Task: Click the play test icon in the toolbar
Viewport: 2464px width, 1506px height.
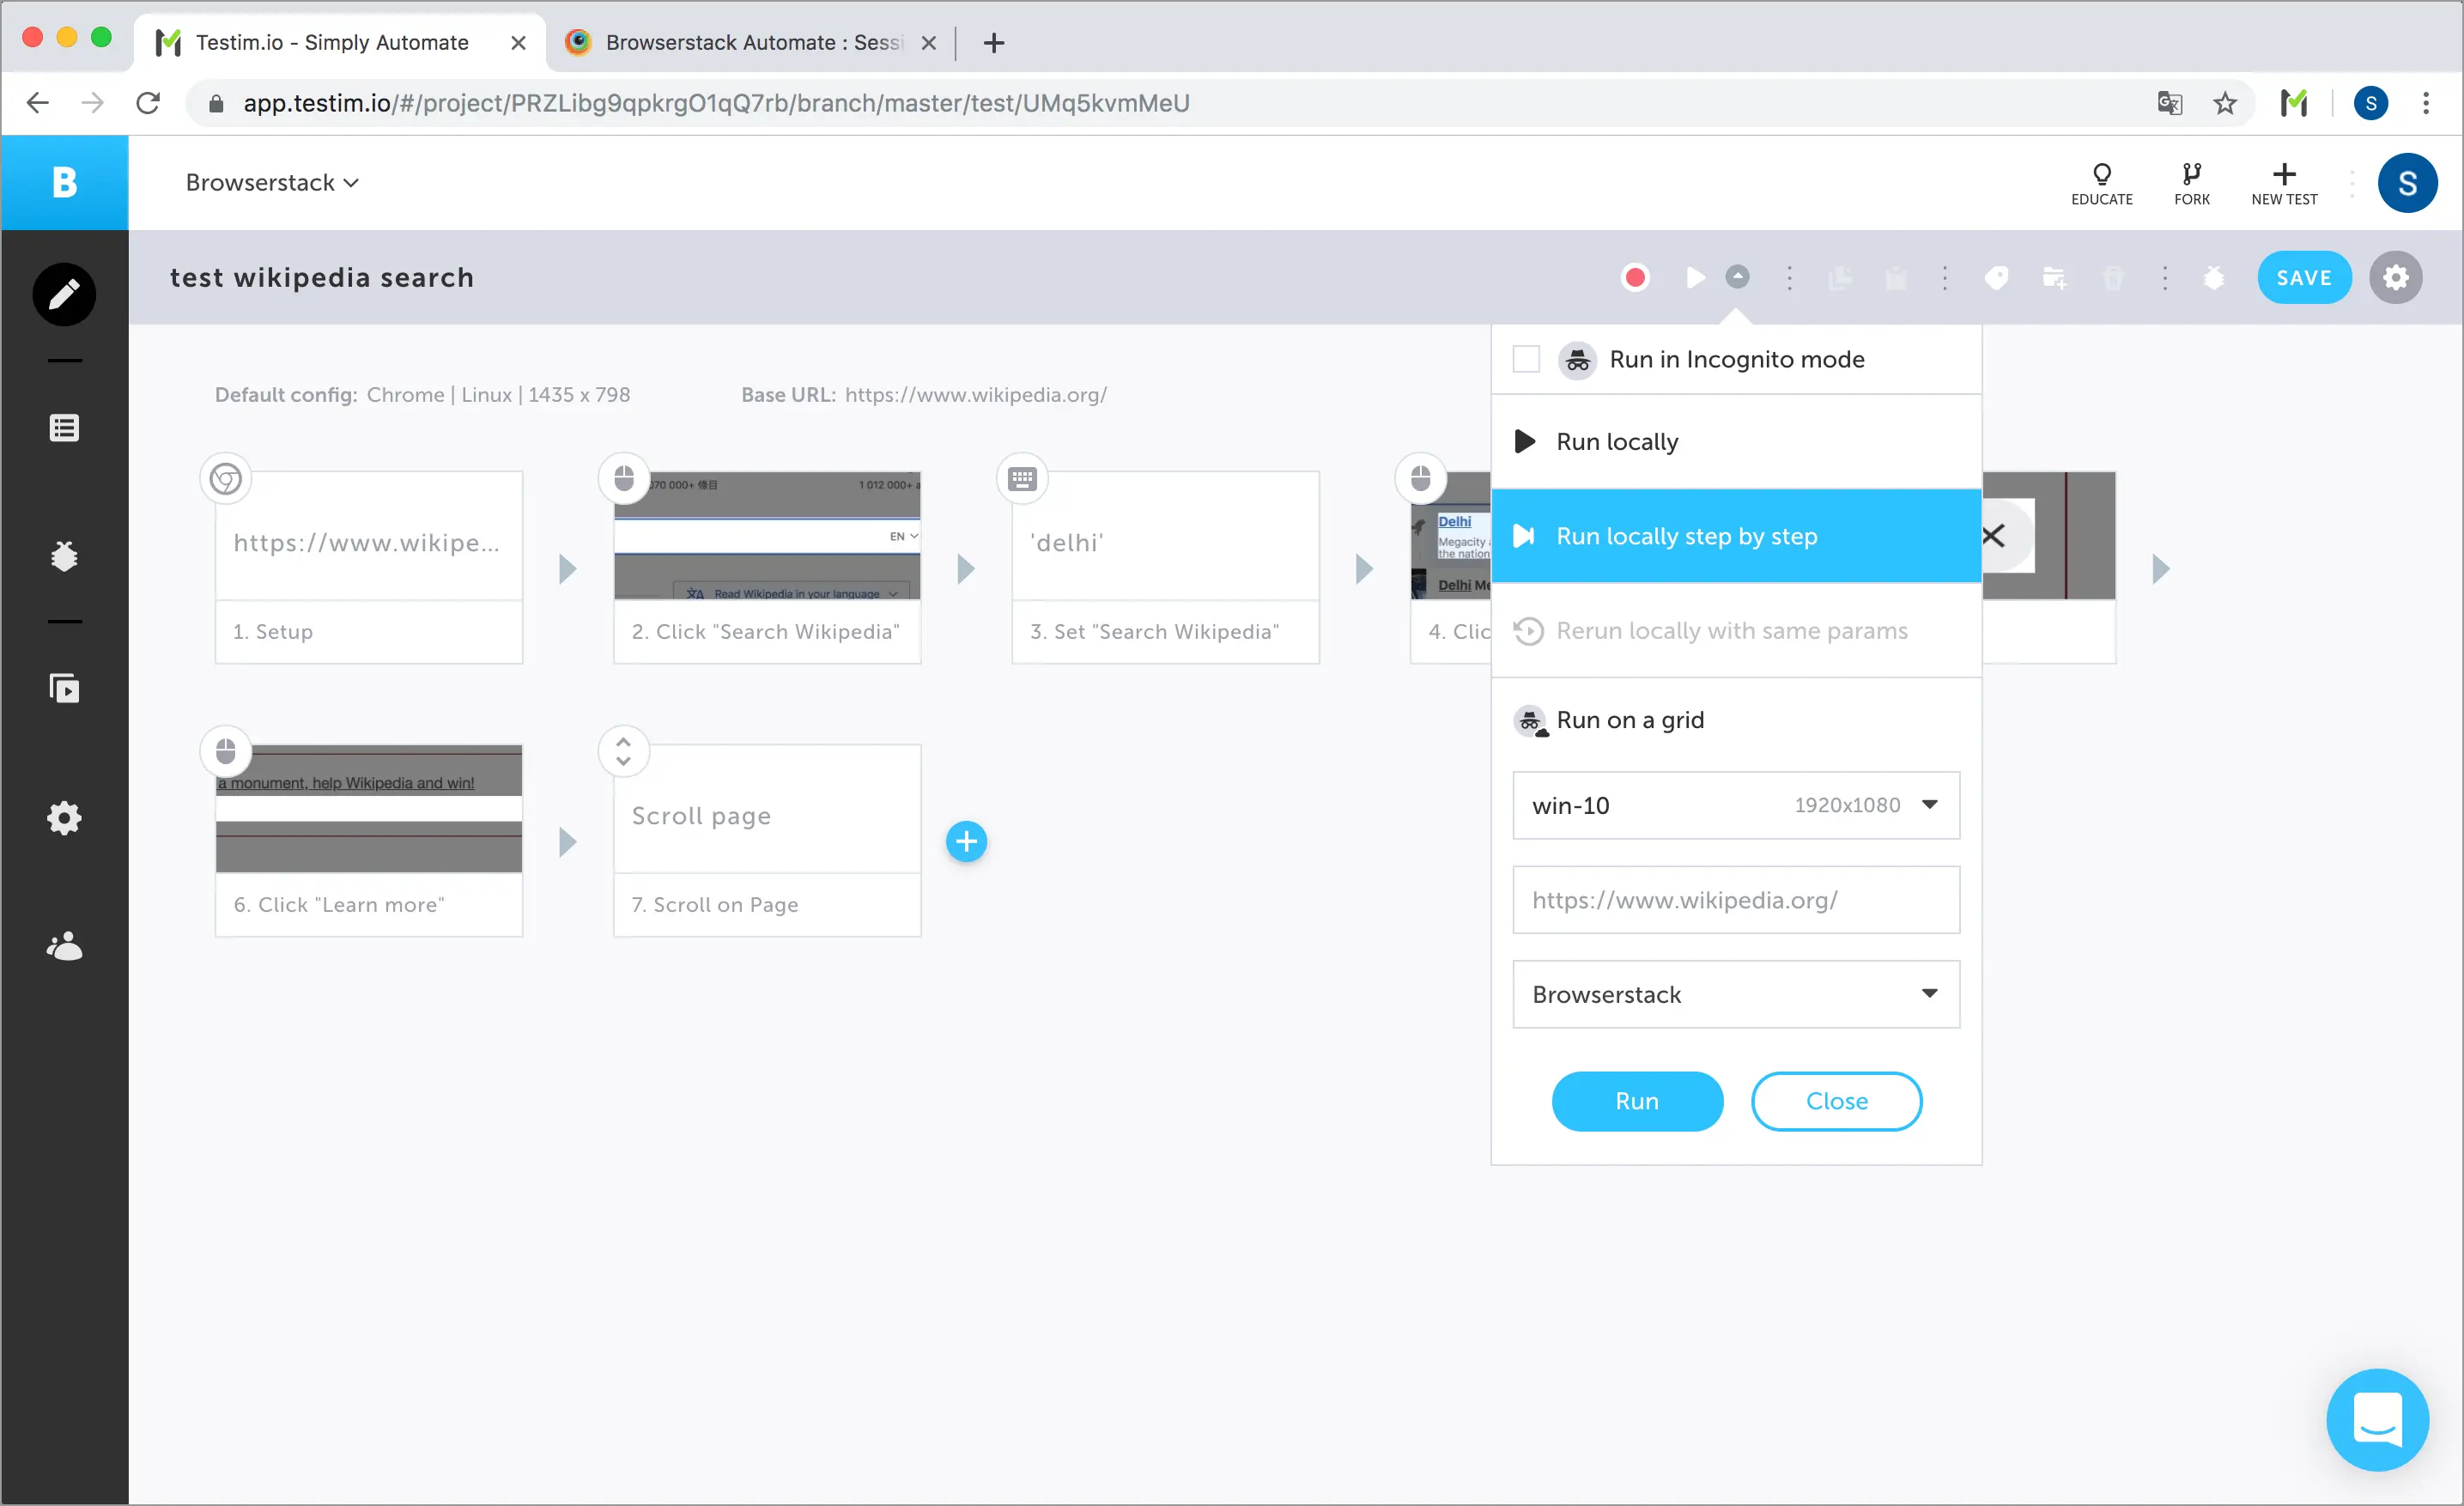Action: [x=1695, y=277]
